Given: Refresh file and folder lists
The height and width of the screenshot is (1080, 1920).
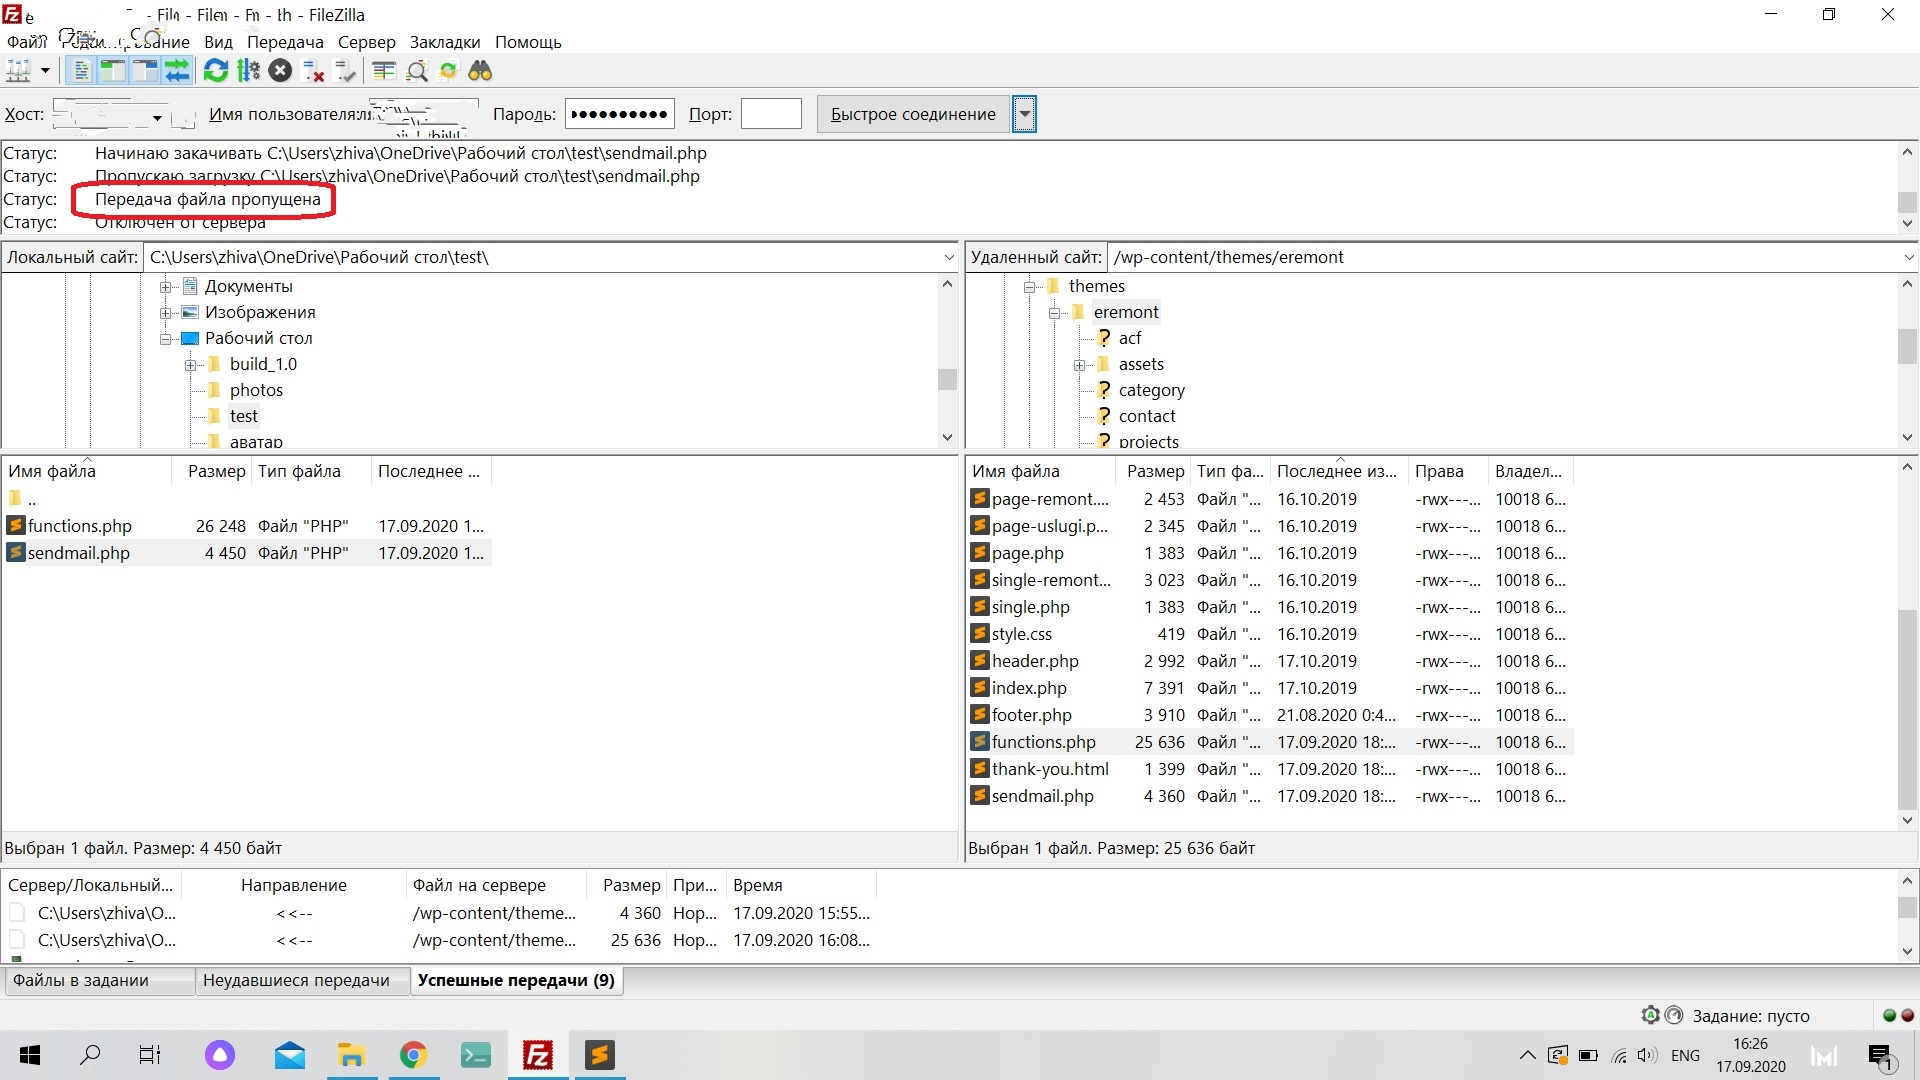Looking at the screenshot, I should (x=216, y=71).
